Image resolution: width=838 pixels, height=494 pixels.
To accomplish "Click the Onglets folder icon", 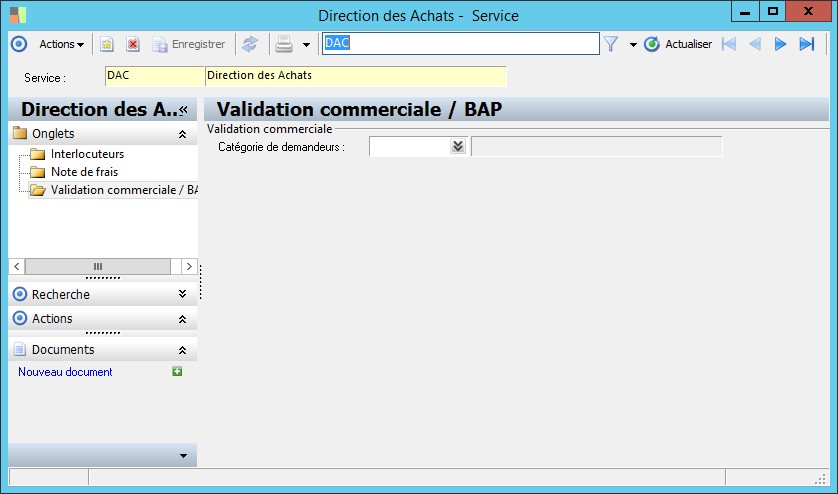I will [x=20, y=133].
